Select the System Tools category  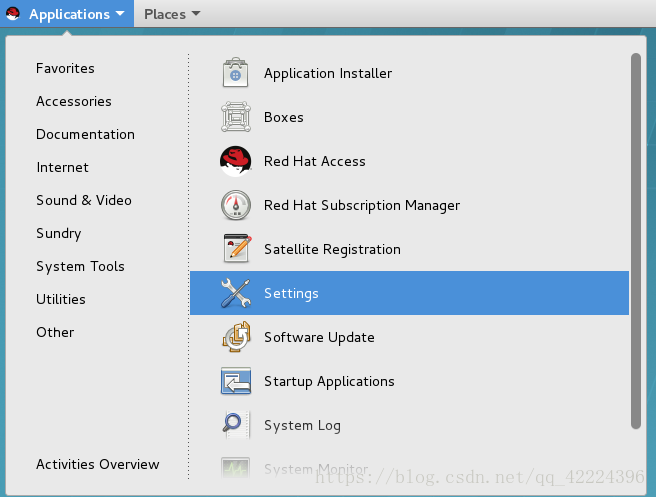[80, 267]
